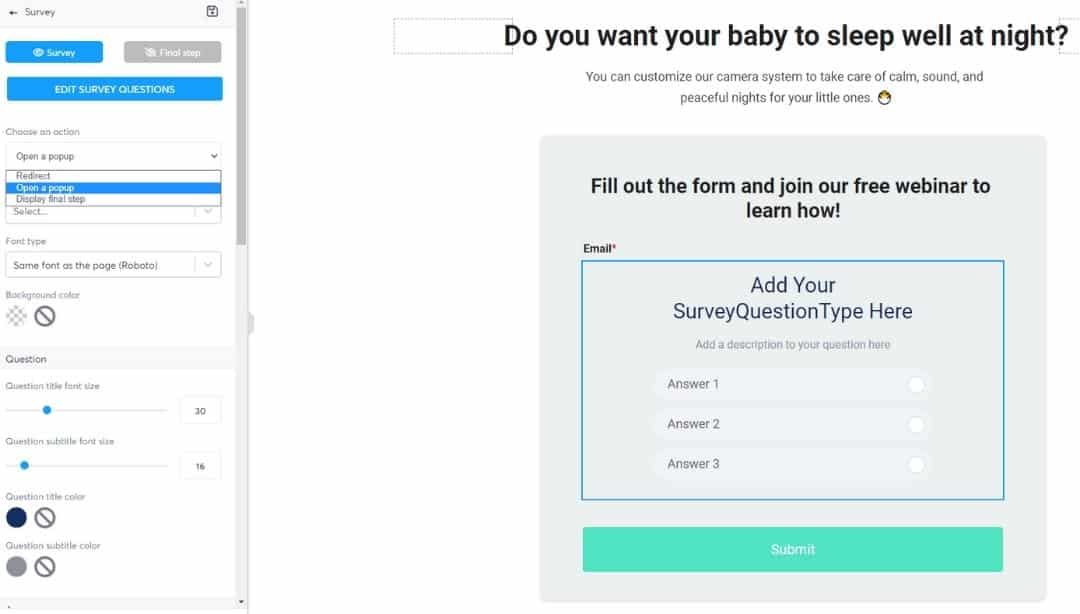This screenshot has width=1080, height=614.
Task: Select the Answer 3 radio button
Action: tap(918, 464)
